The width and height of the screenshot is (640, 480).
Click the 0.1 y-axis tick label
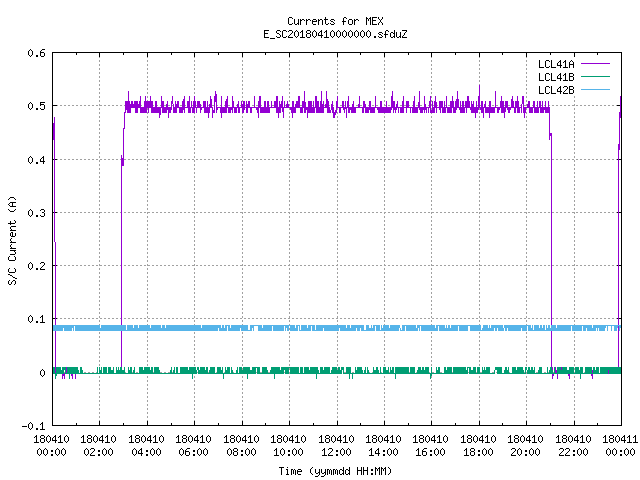tap(36, 319)
